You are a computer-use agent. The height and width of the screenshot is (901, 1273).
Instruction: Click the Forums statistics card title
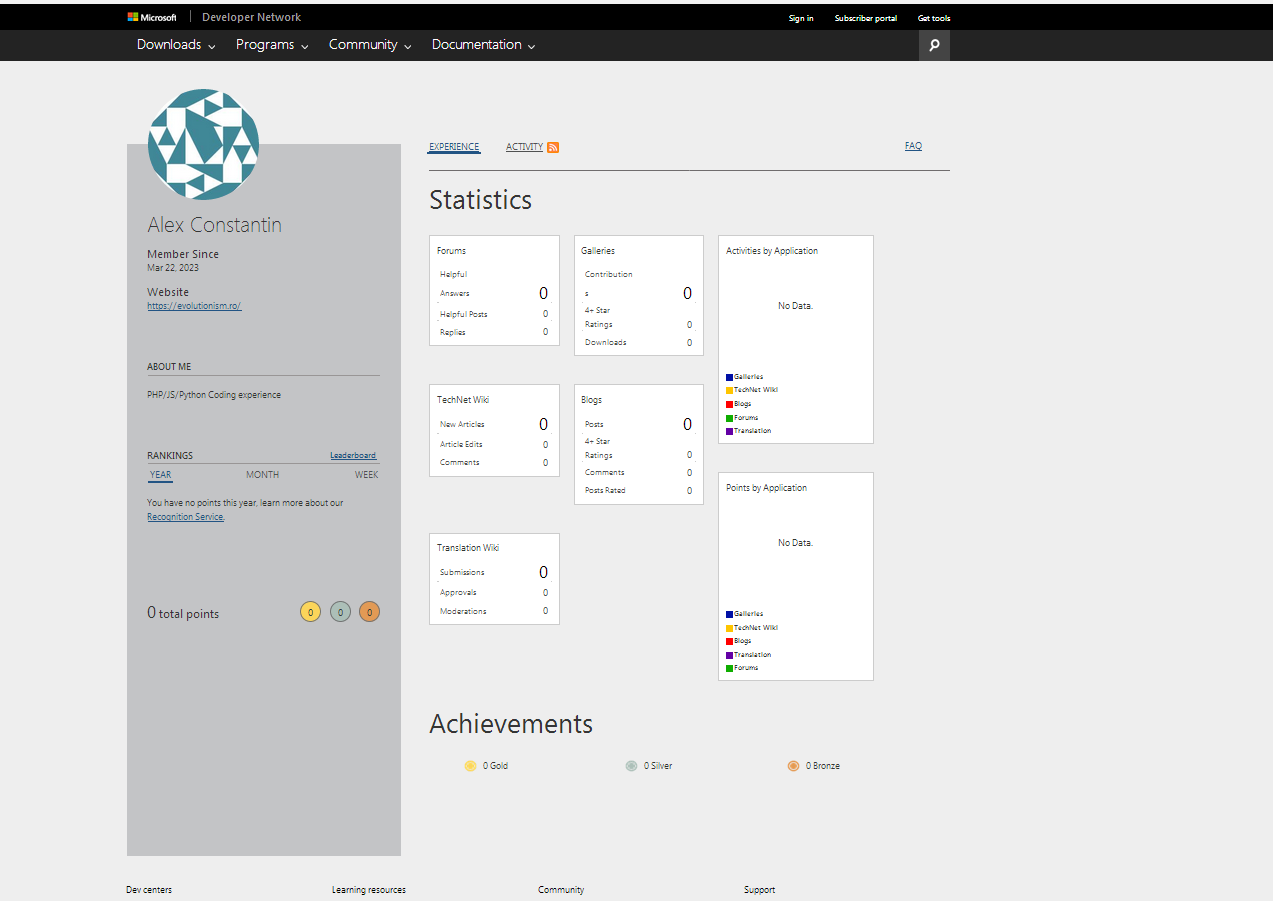click(x=451, y=251)
